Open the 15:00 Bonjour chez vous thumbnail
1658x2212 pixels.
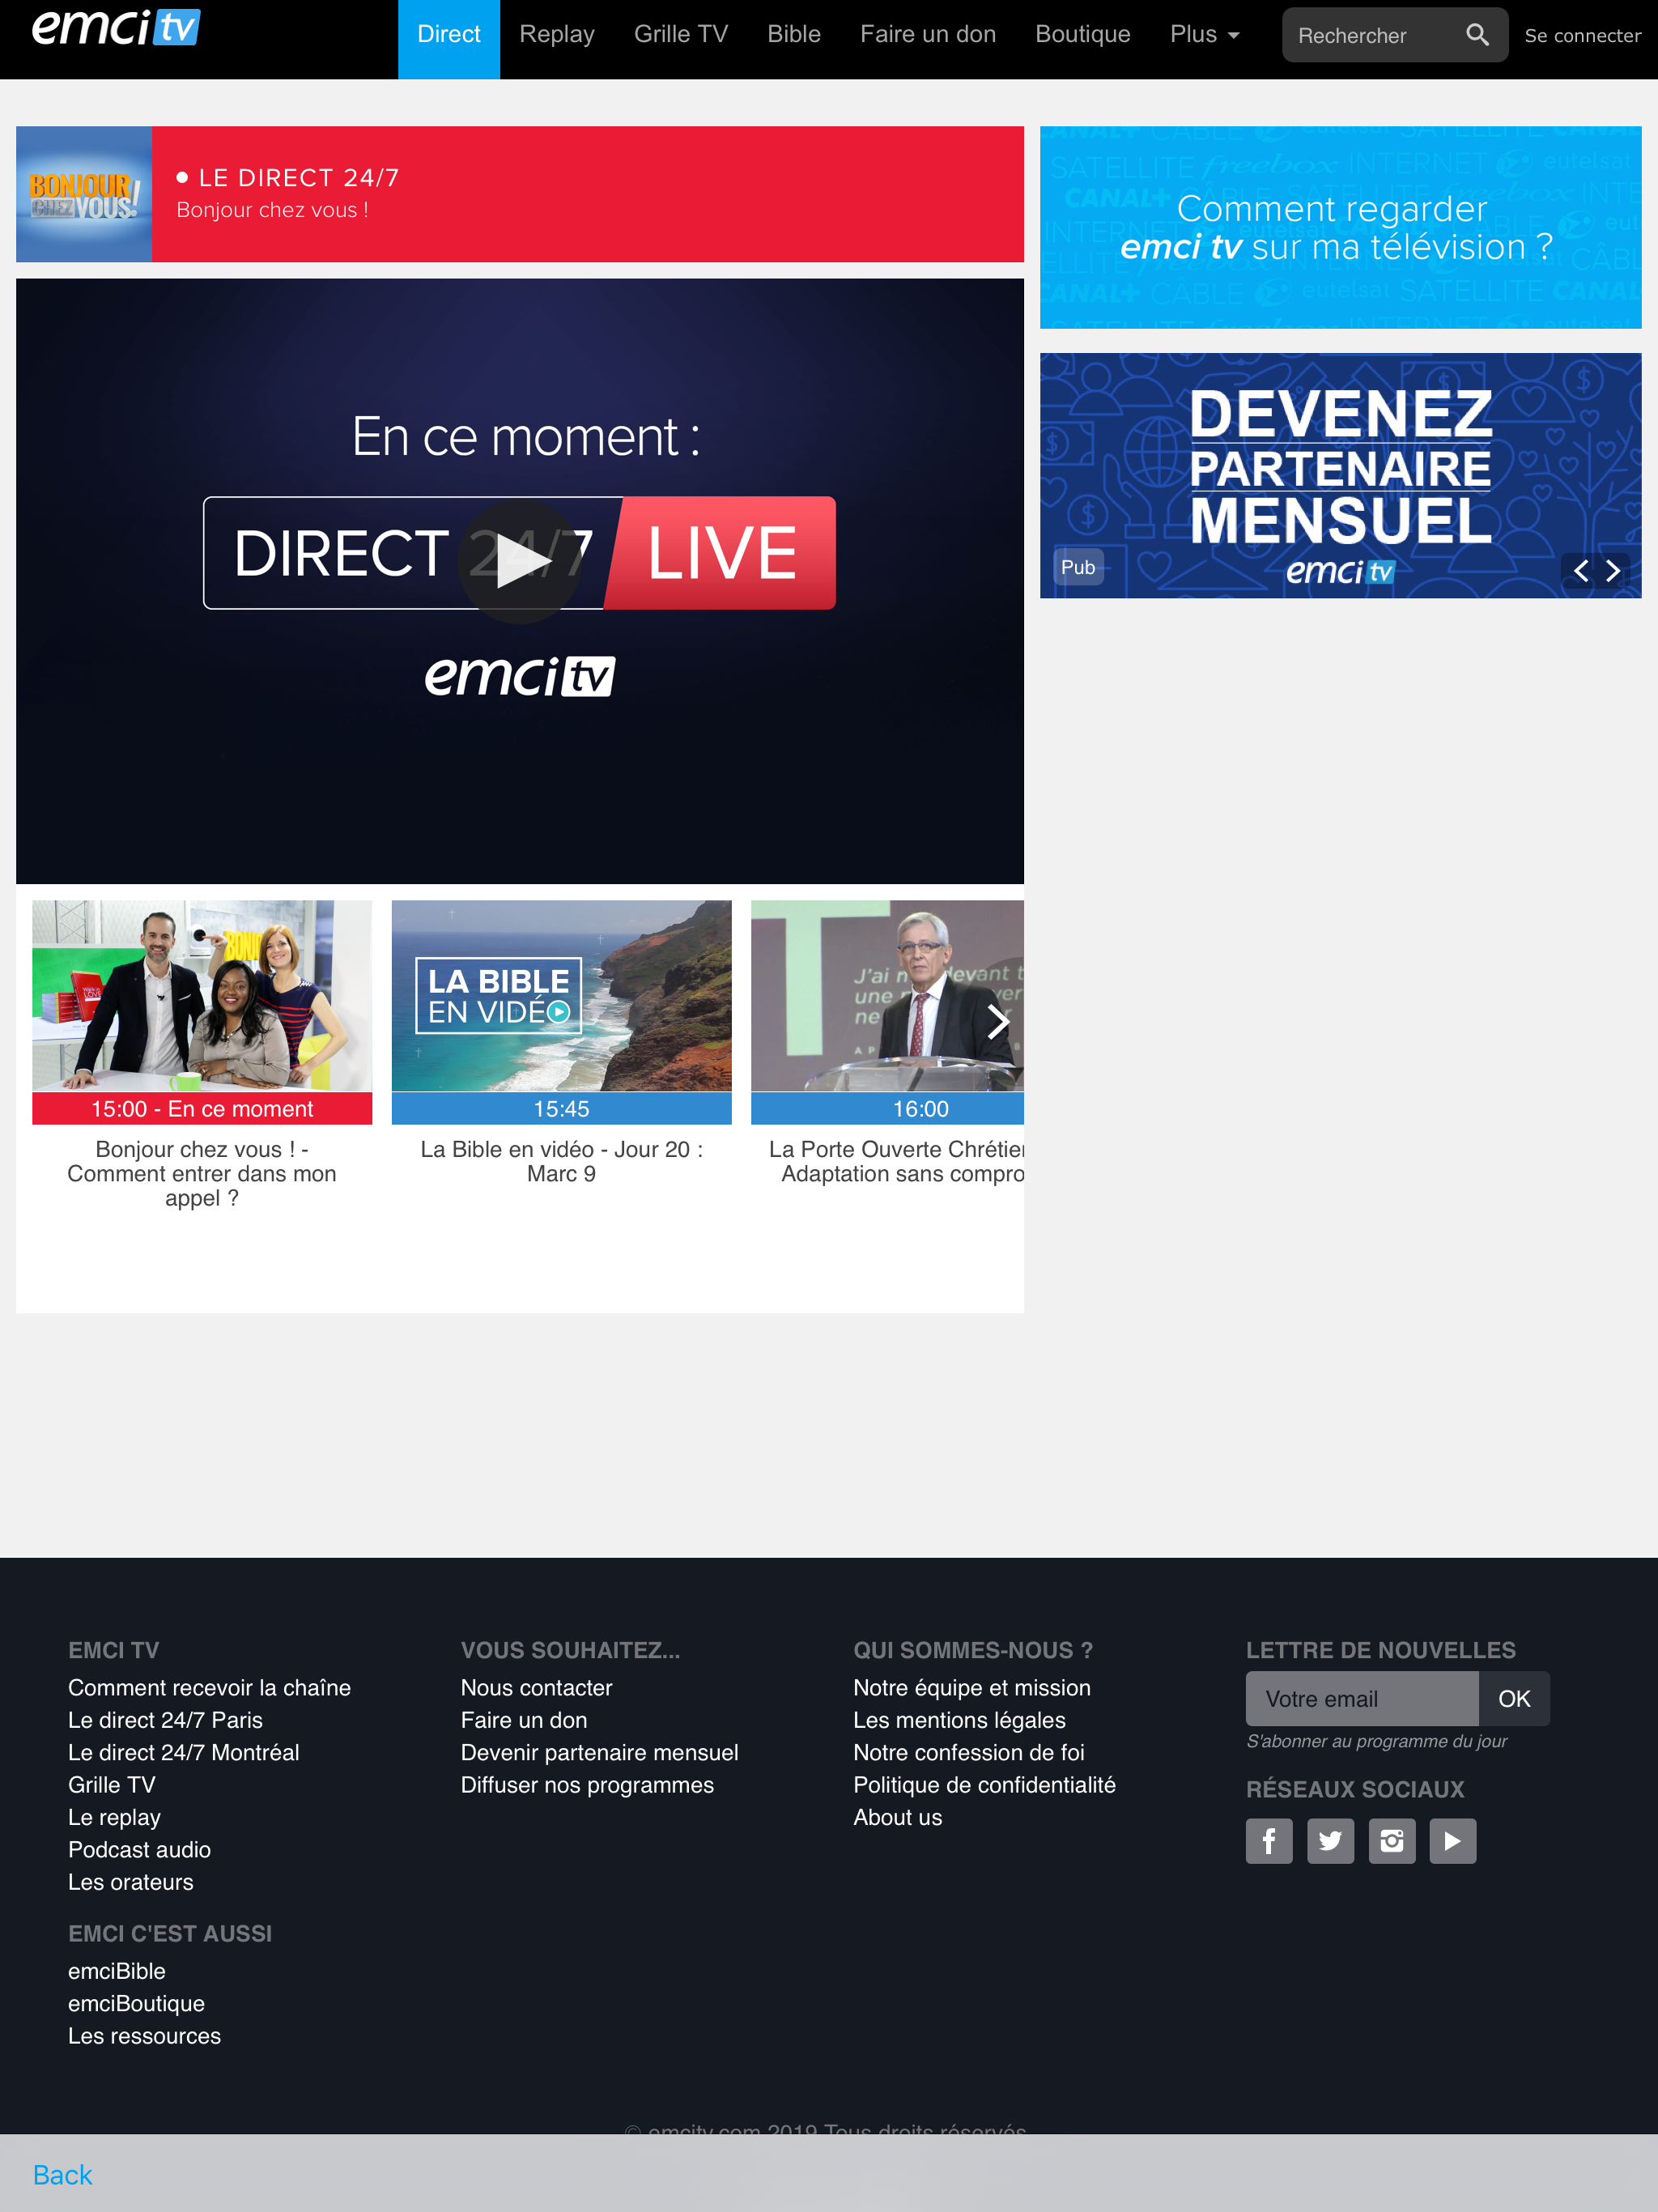pos(202,995)
